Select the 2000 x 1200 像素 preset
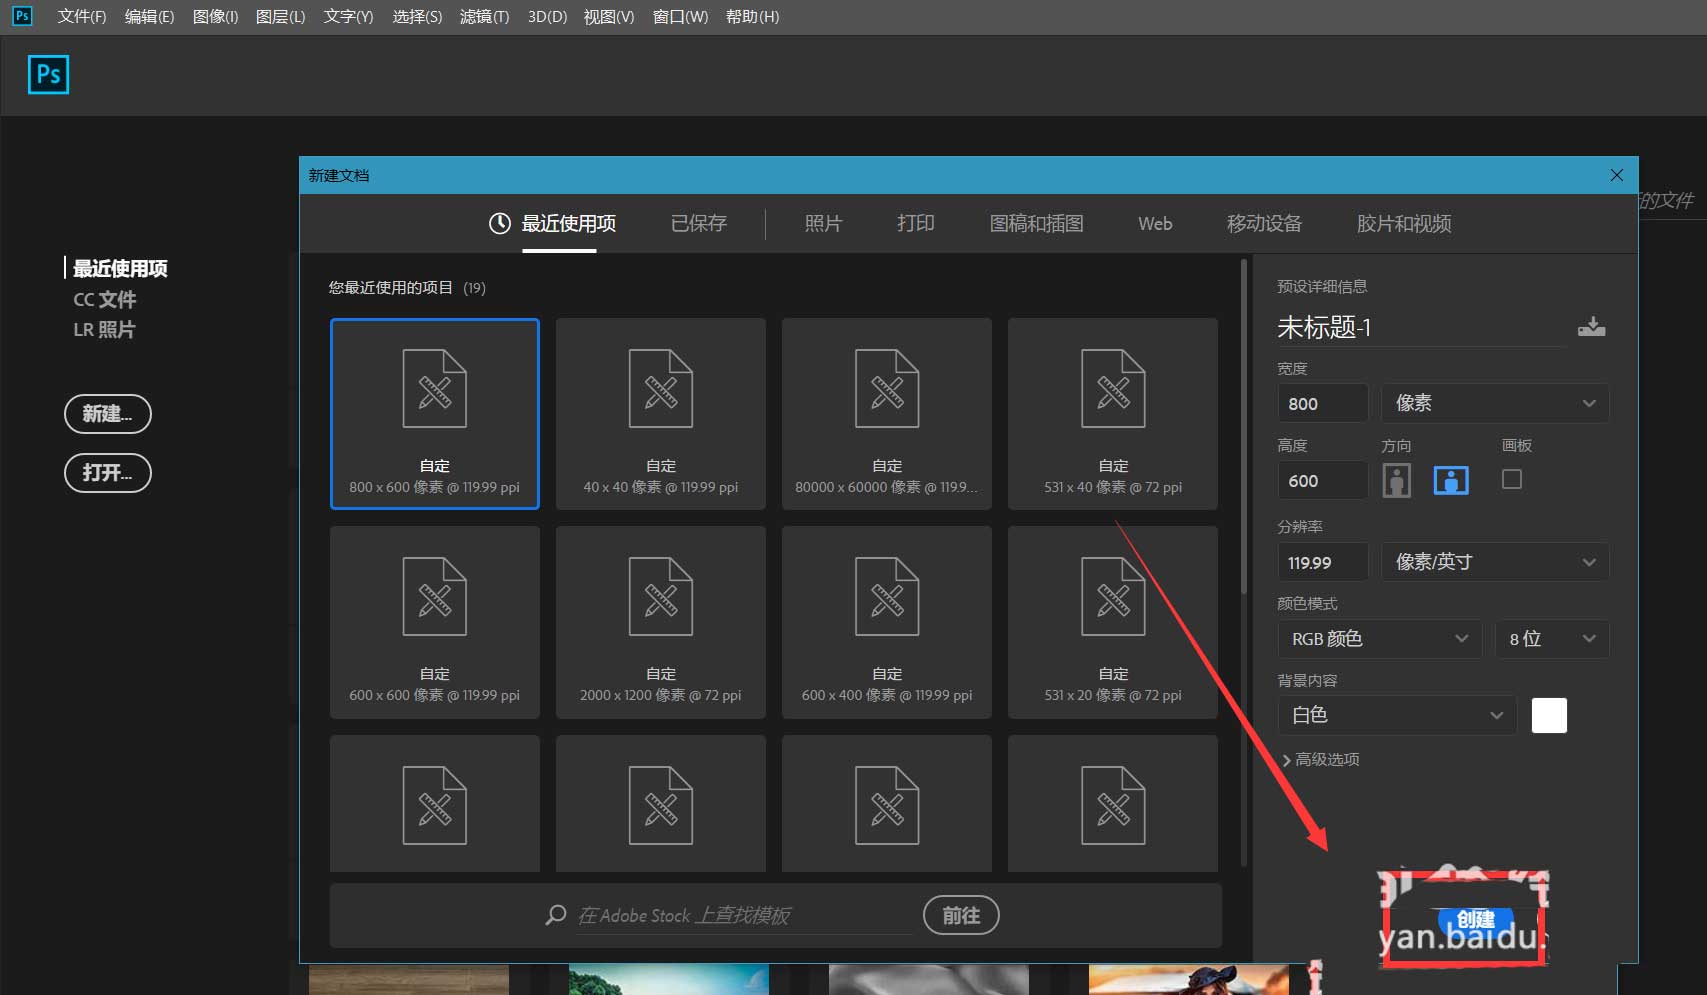This screenshot has width=1707, height=995. coord(661,622)
